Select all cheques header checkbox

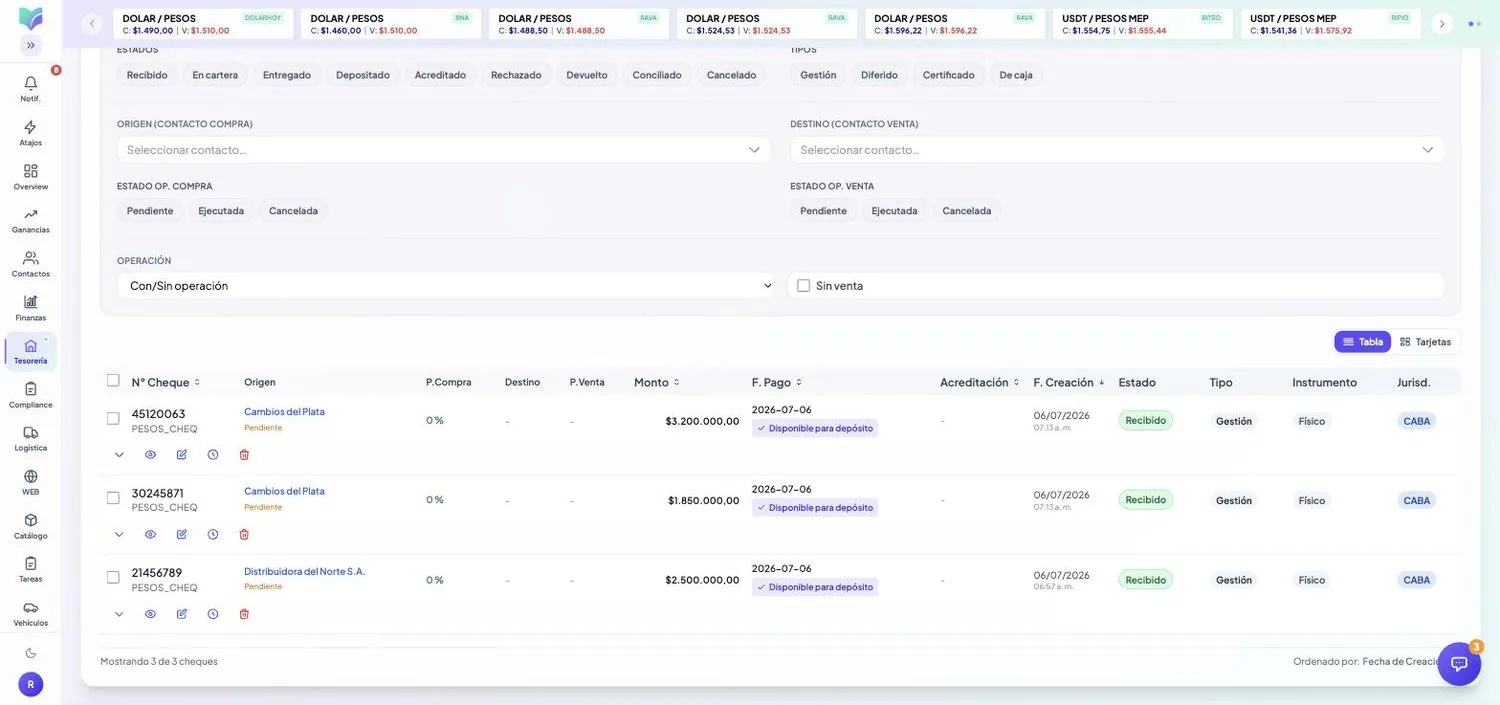click(113, 380)
